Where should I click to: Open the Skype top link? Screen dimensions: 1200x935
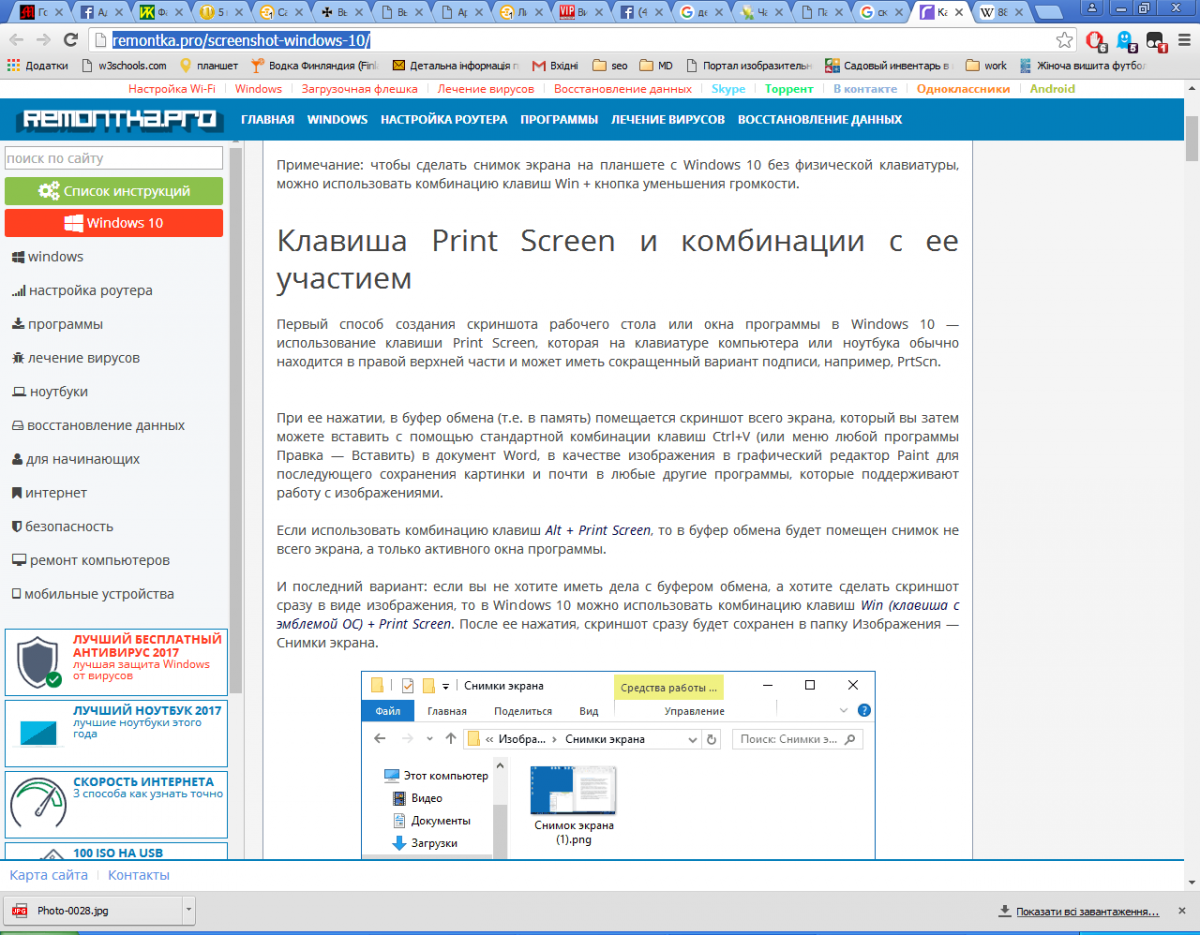pos(728,89)
